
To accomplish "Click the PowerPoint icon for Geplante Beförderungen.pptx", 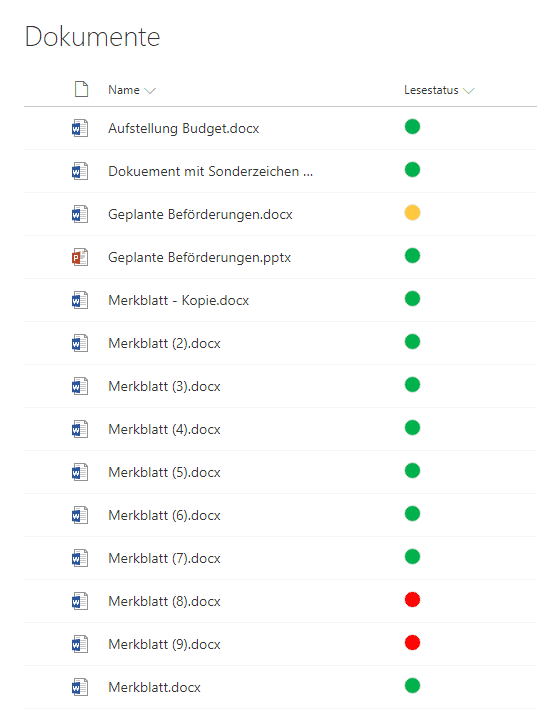I will coord(80,257).
